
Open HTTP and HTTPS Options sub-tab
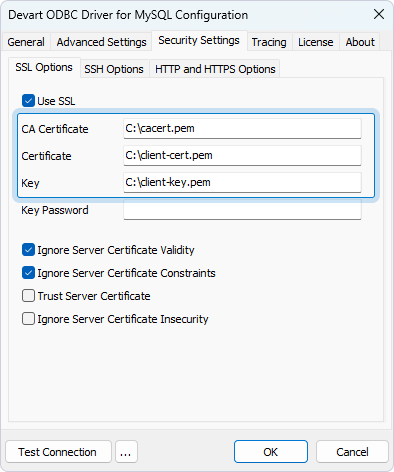(215, 69)
